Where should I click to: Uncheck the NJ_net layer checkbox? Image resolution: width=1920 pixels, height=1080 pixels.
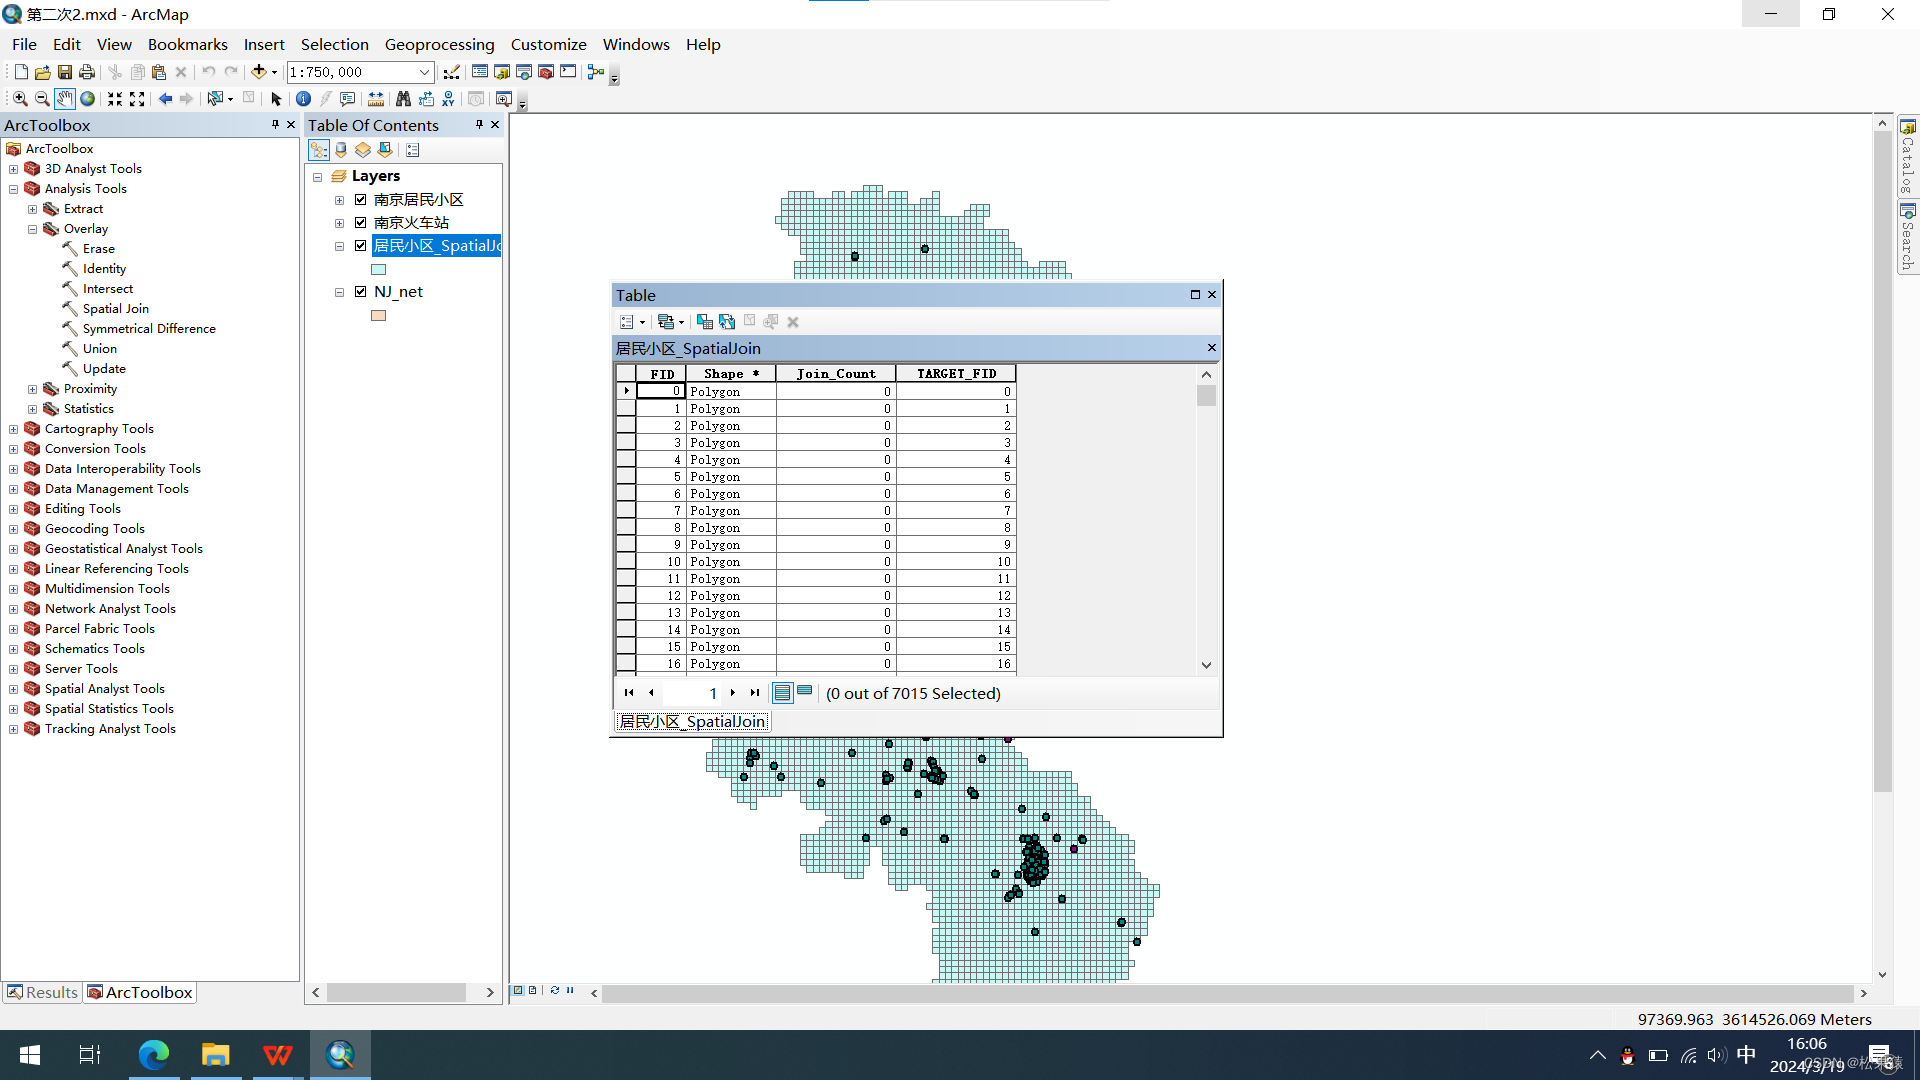[361, 292]
